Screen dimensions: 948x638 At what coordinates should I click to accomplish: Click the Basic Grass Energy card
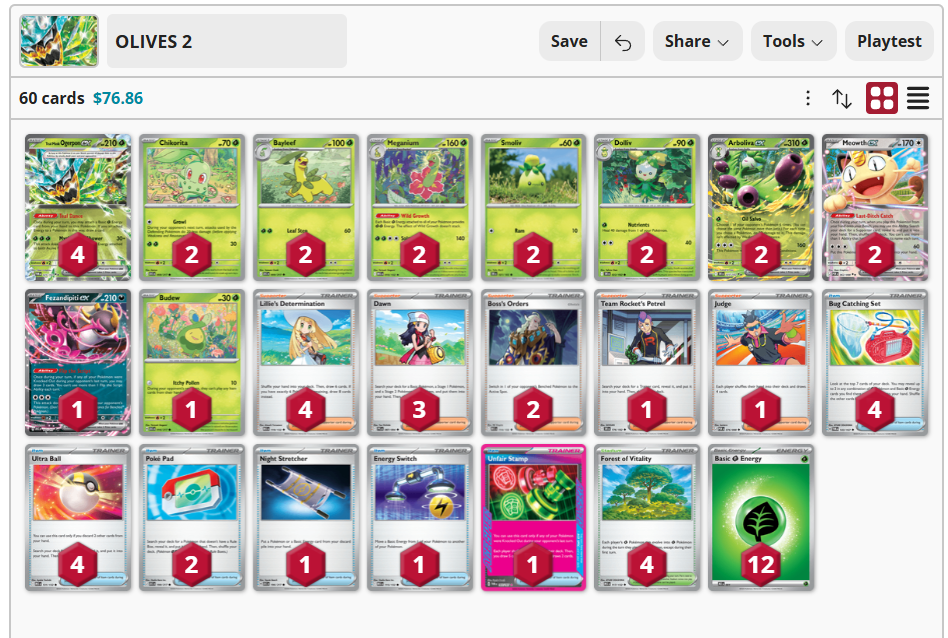click(761, 518)
